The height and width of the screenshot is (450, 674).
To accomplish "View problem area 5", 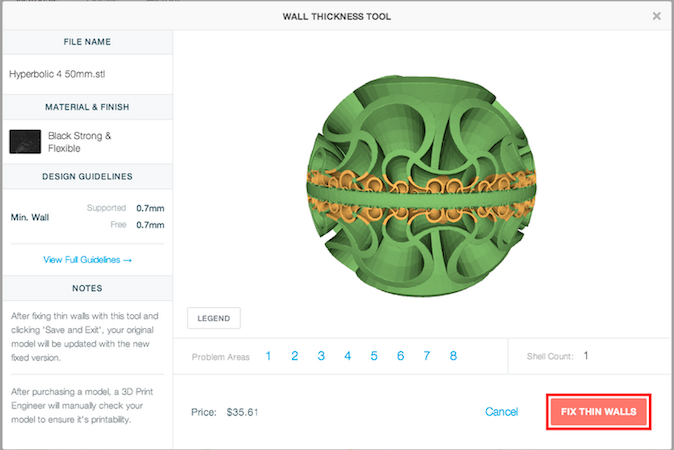I will point(374,356).
